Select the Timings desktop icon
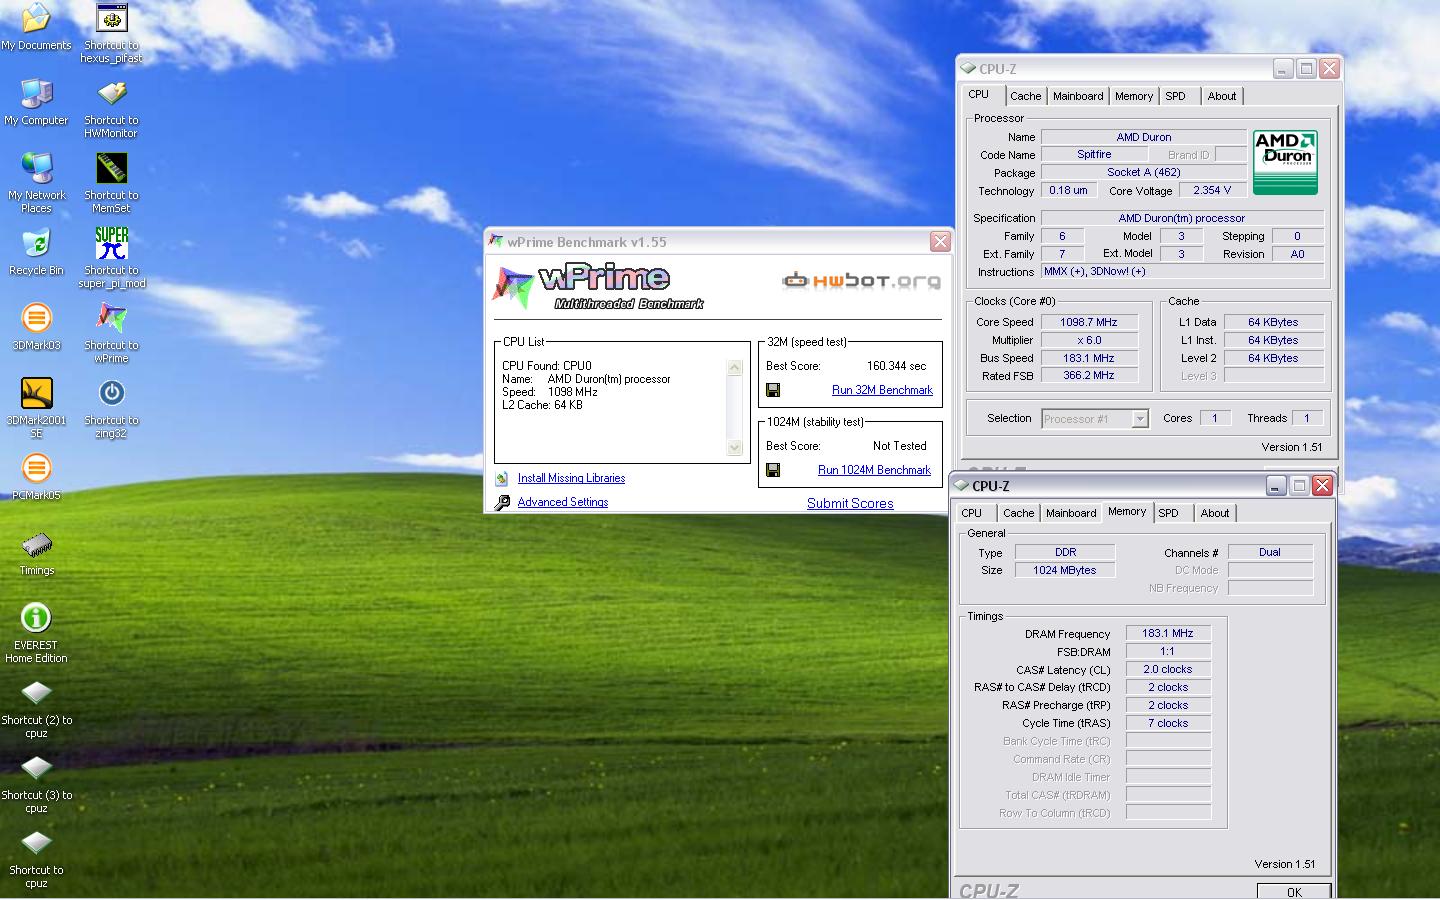Viewport: 1440px width, 900px height. click(x=36, y=552)
